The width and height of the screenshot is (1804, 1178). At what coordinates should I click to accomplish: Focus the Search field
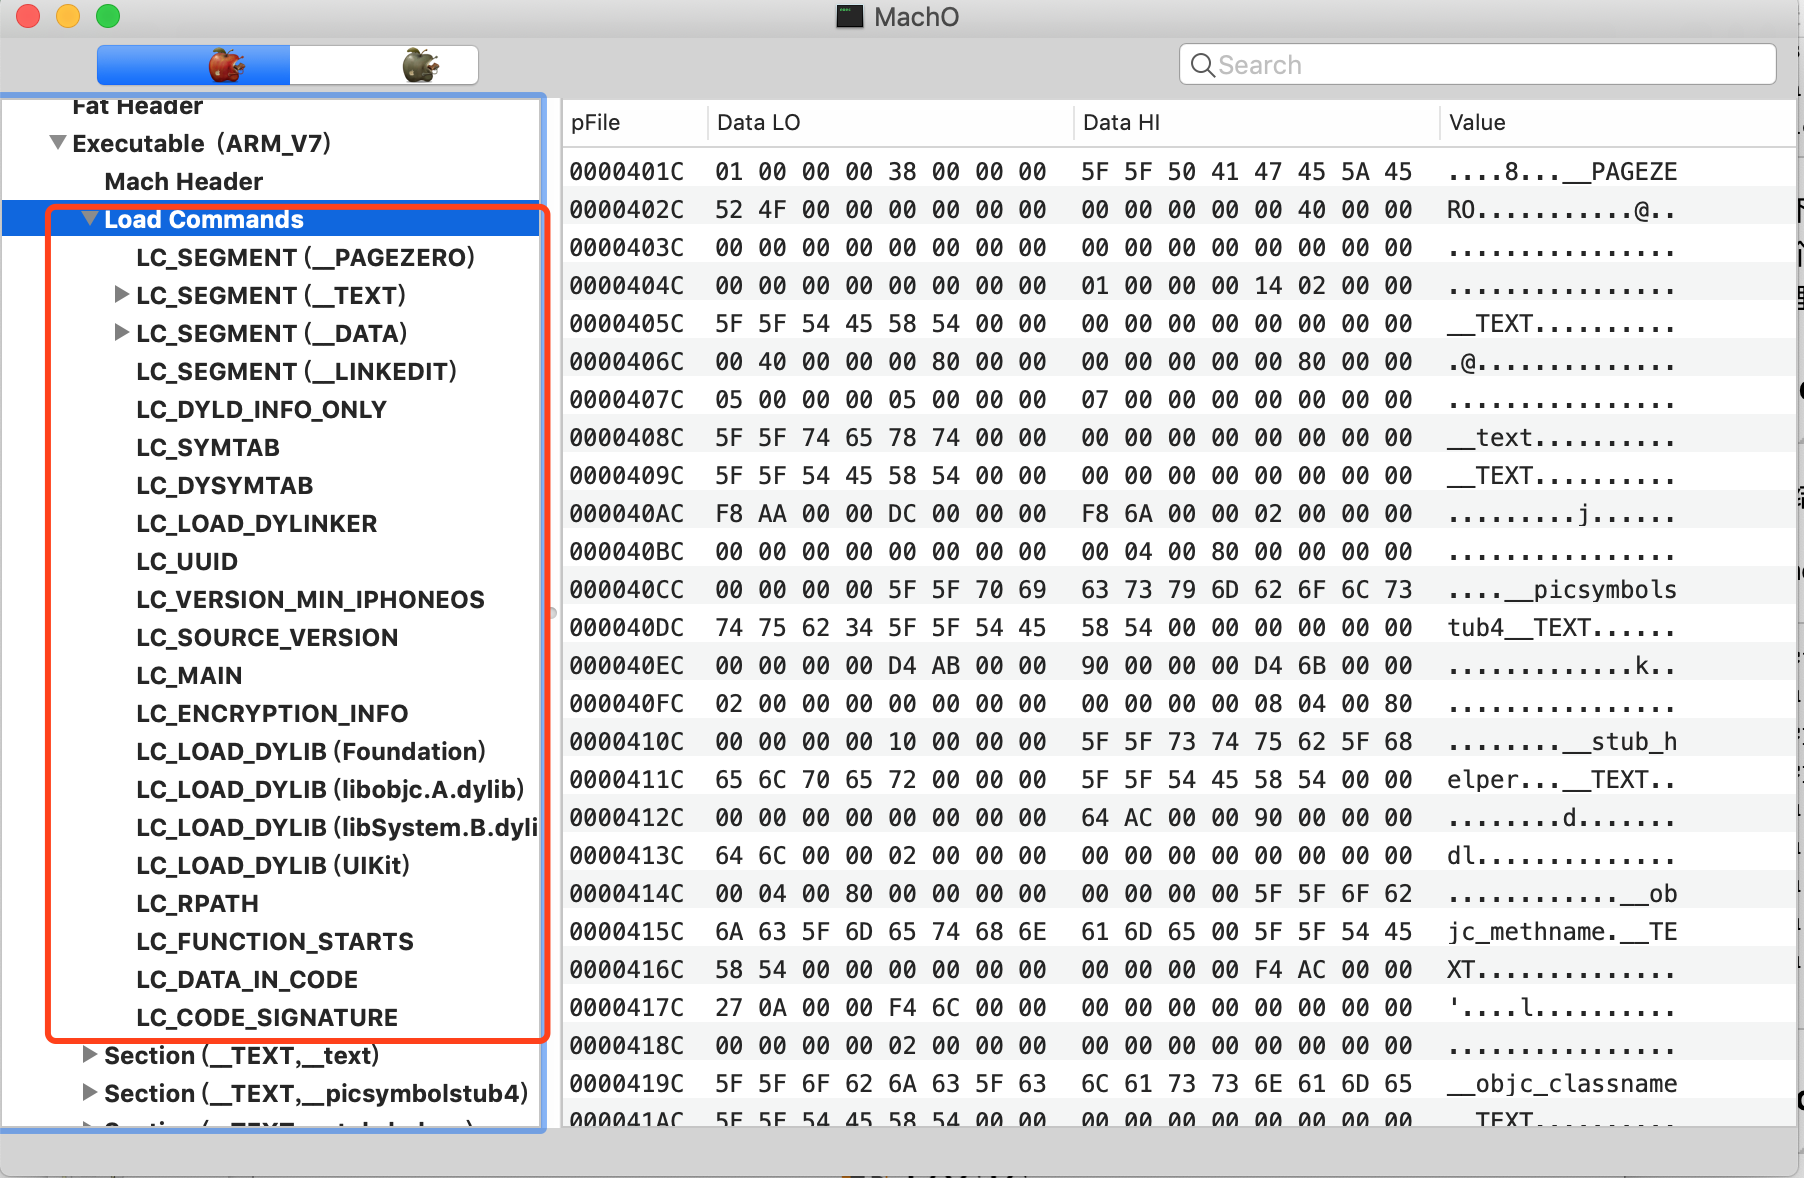point(1477,65)
